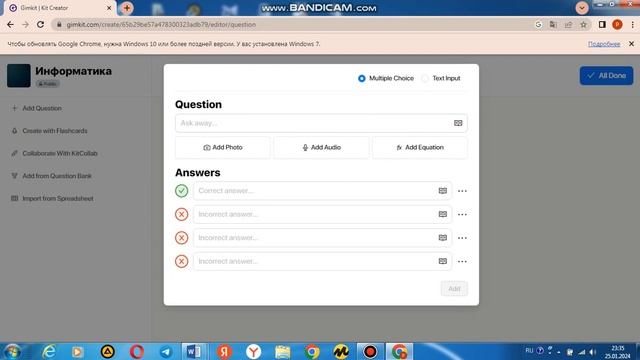Open image icon in correct answer row
The height and width of the screenshot is (360, 640).
click(442, 191)
